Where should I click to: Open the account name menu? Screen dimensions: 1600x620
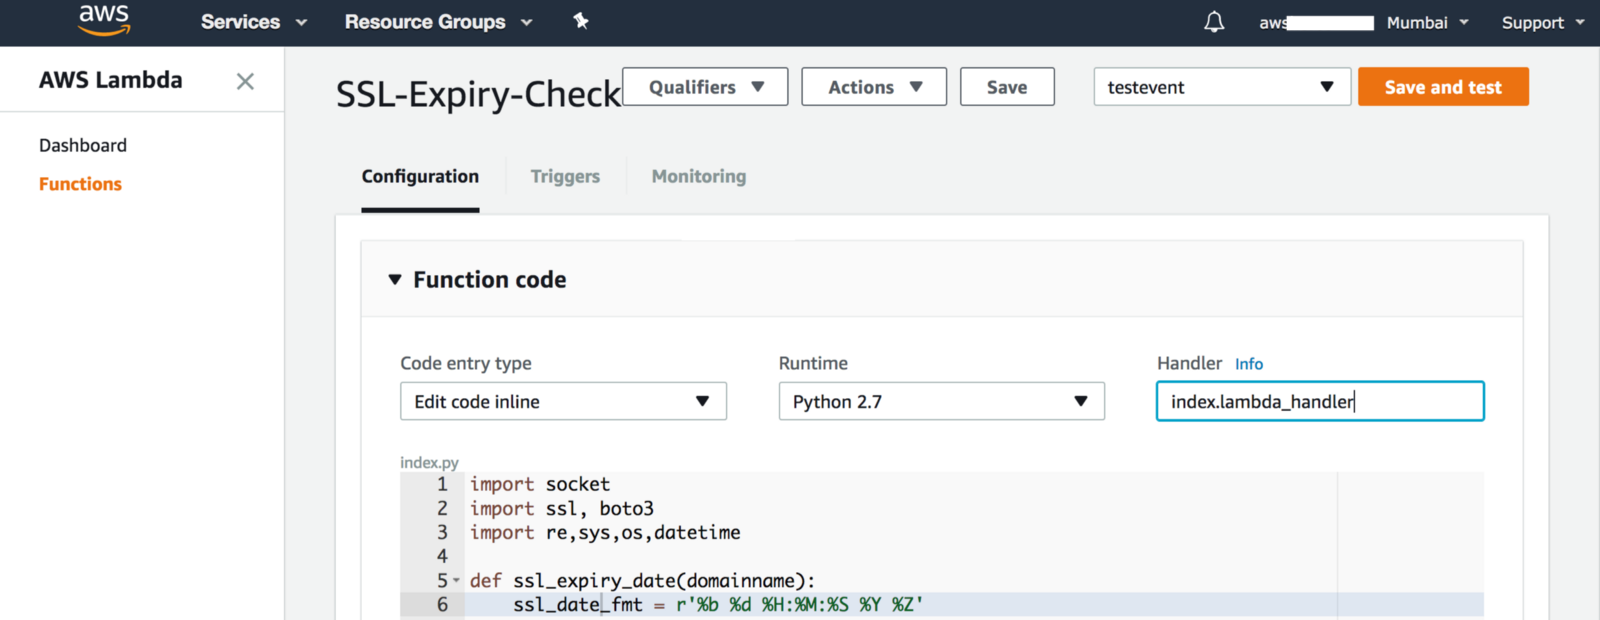[x=1316, y=22]
